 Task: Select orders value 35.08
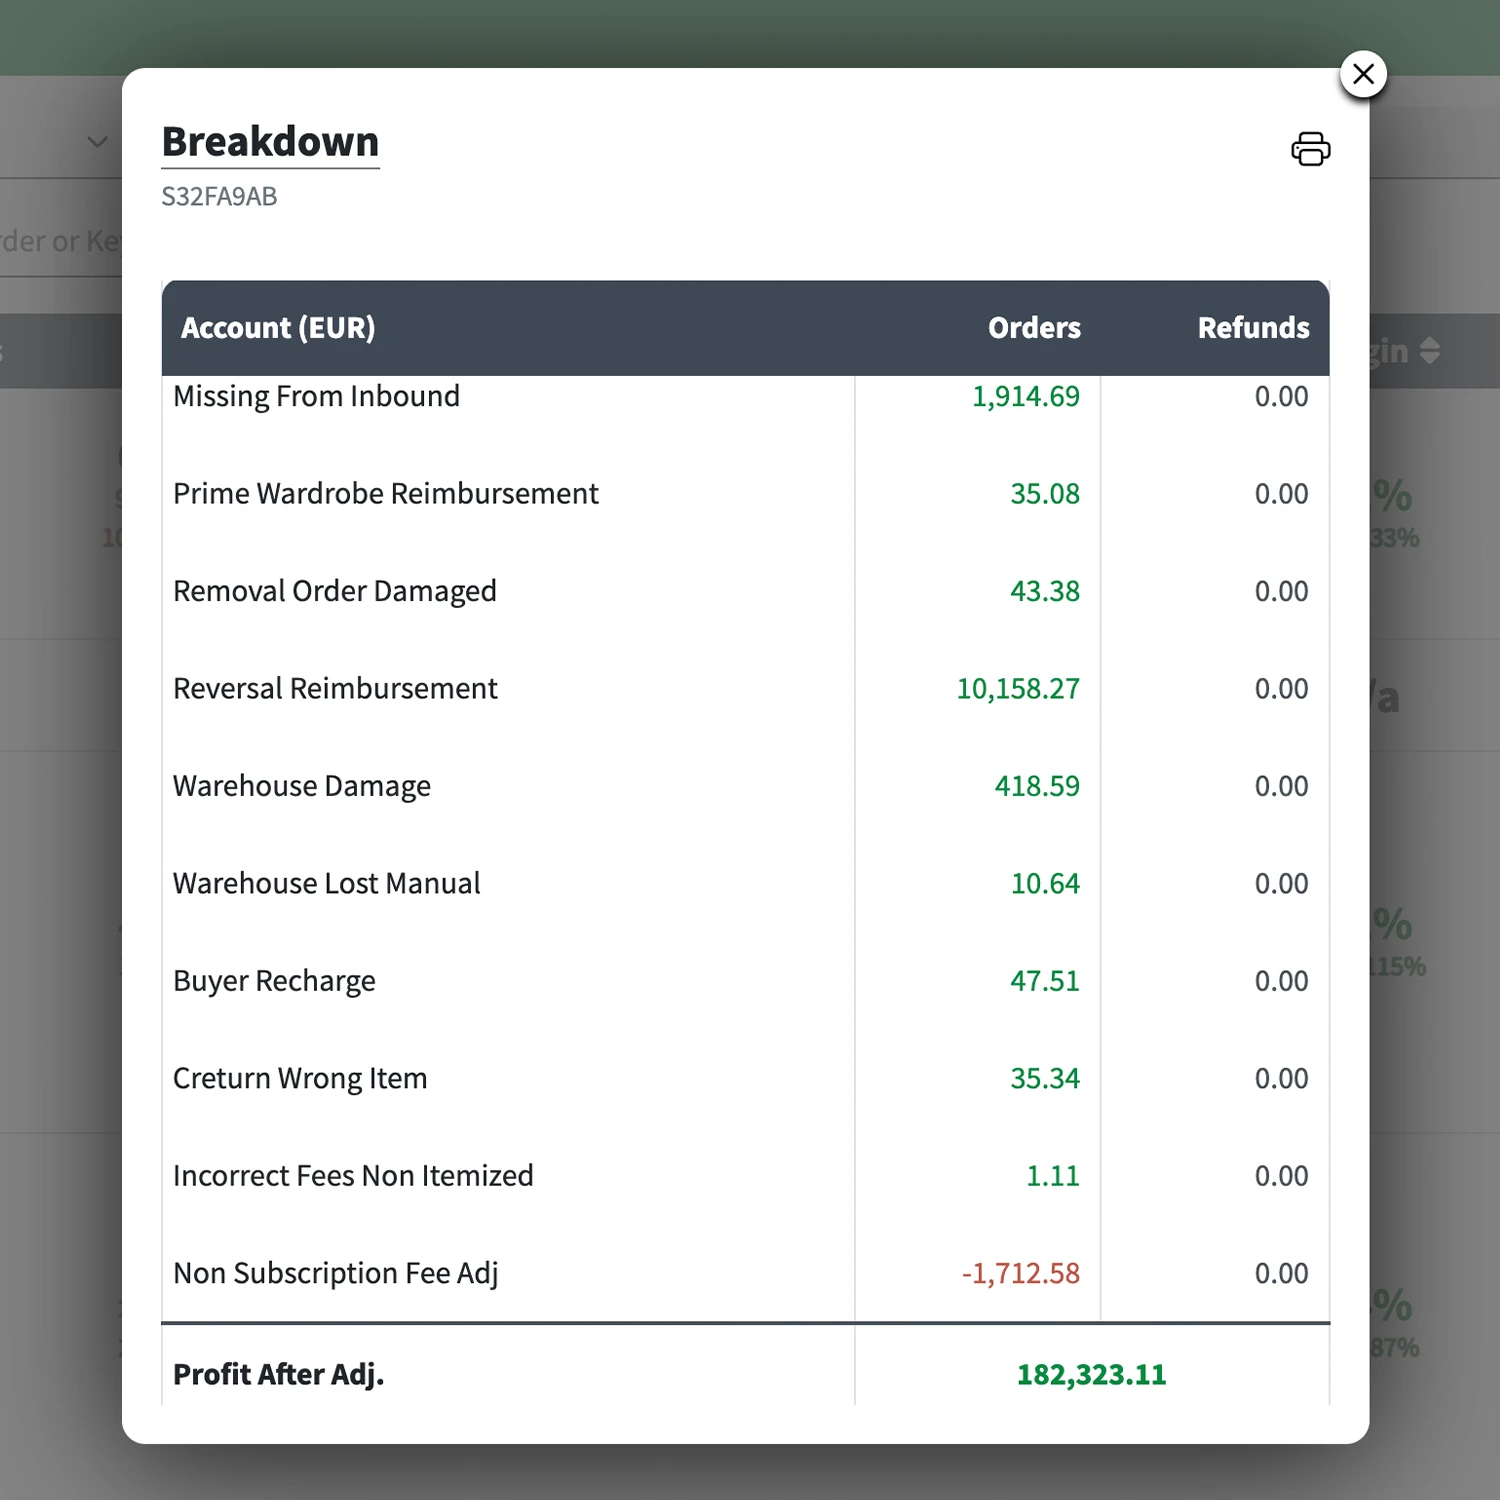point(1045,494)
